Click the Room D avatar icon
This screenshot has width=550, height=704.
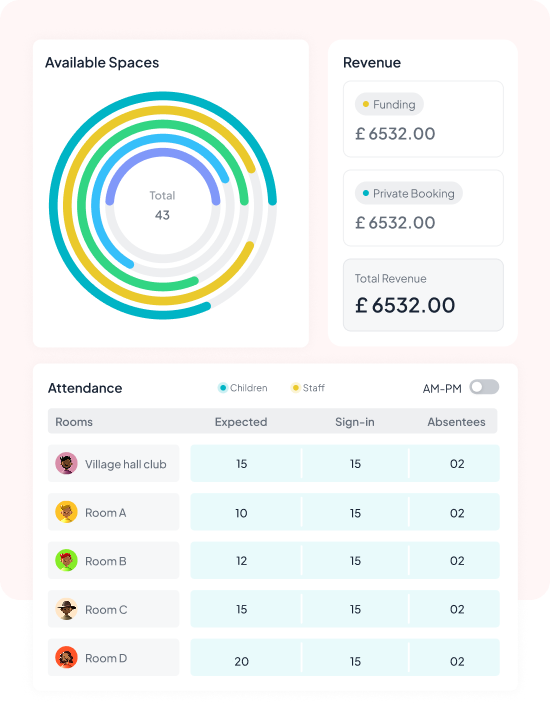[66, 657]
